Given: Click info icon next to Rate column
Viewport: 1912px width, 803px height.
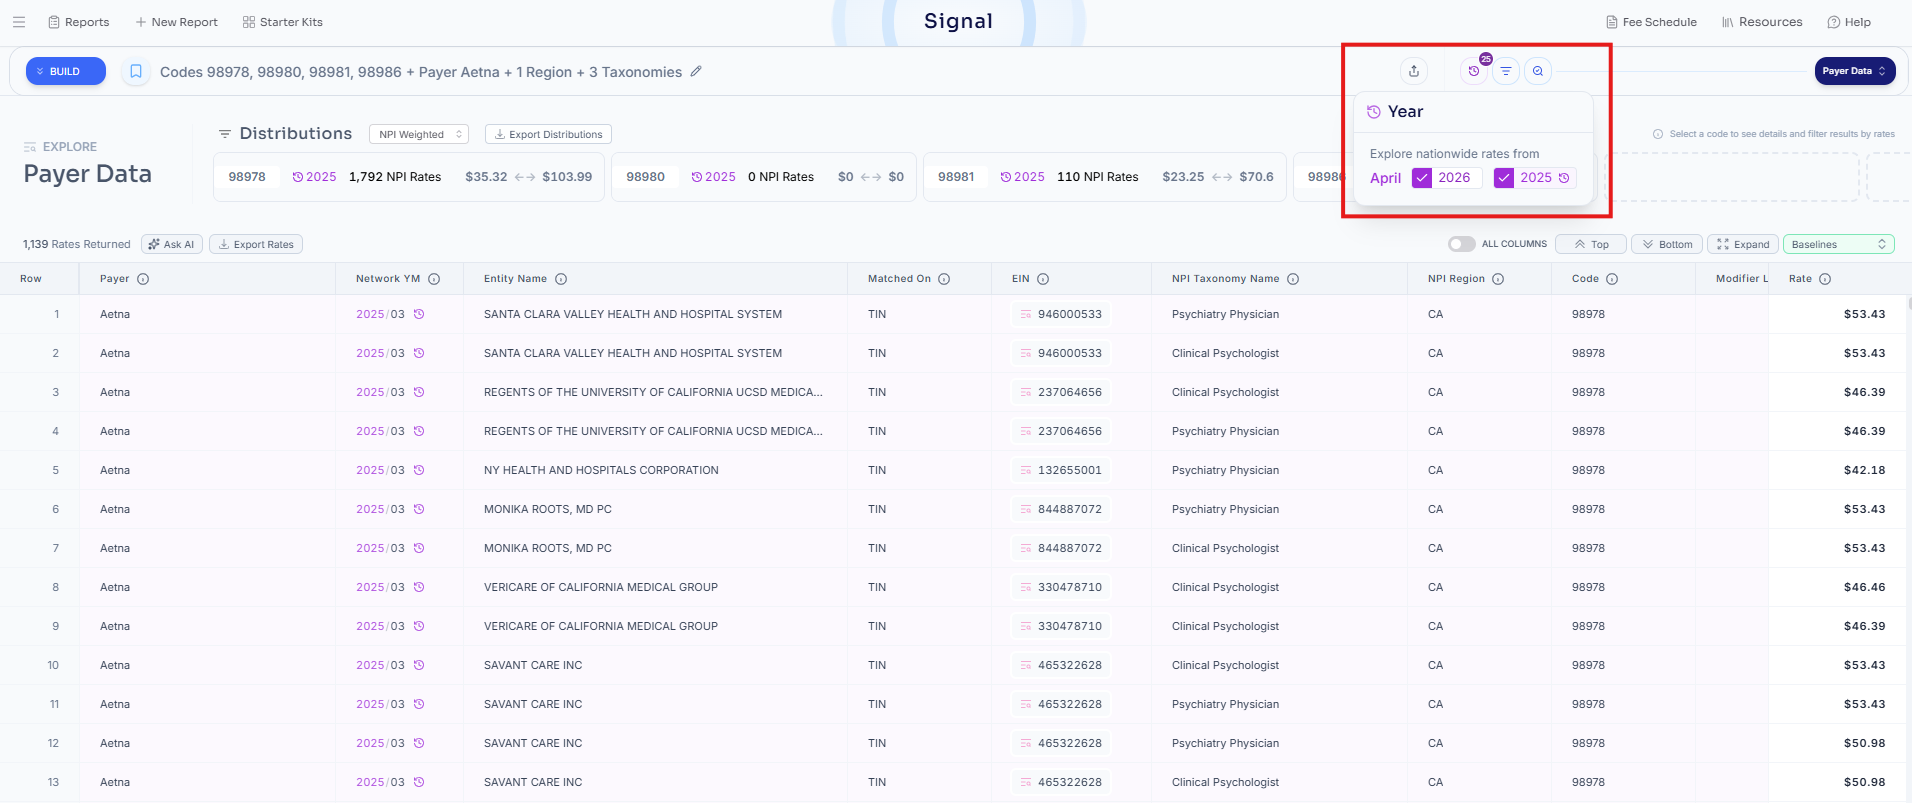Looking at the screenshot, I should coord(1825,279).
